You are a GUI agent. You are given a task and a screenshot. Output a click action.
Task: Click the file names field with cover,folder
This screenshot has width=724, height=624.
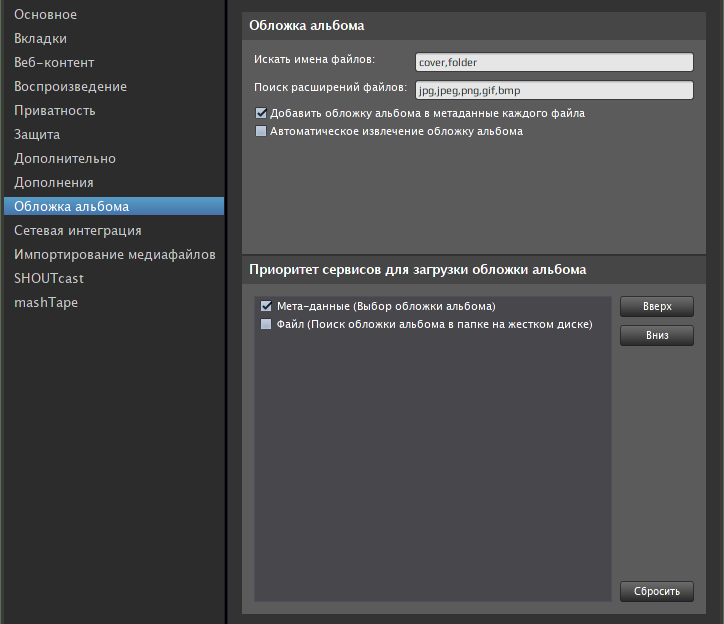554,62
